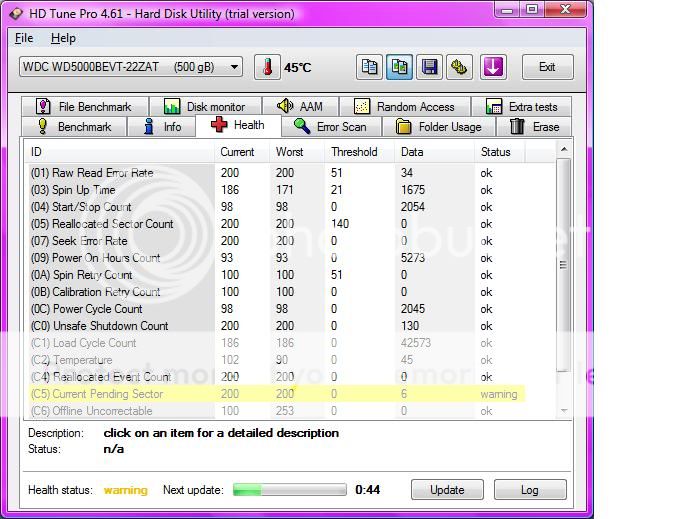This screenshot has height=519, width=683.
Task: Close the HD Tune Pro window
Action: coord(565,10)
